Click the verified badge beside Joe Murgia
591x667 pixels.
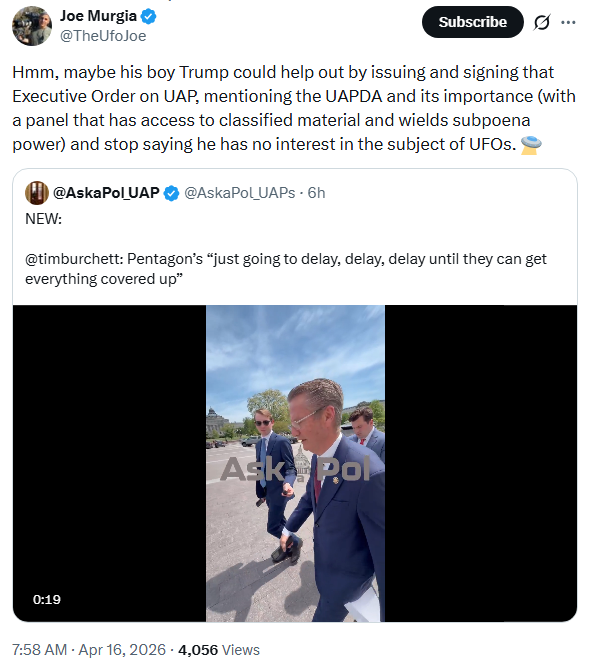148,17
